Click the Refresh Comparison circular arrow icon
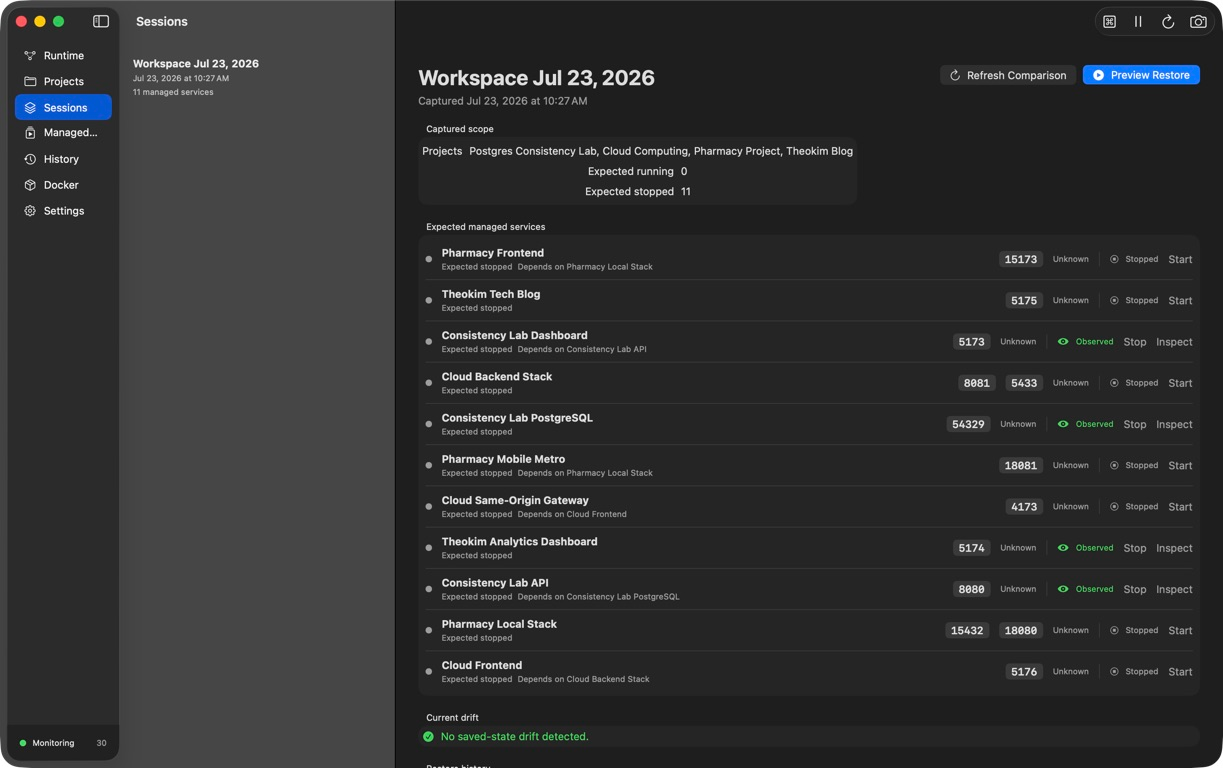Viewport: 1223px width, 768px height. [x=955, y=75]
